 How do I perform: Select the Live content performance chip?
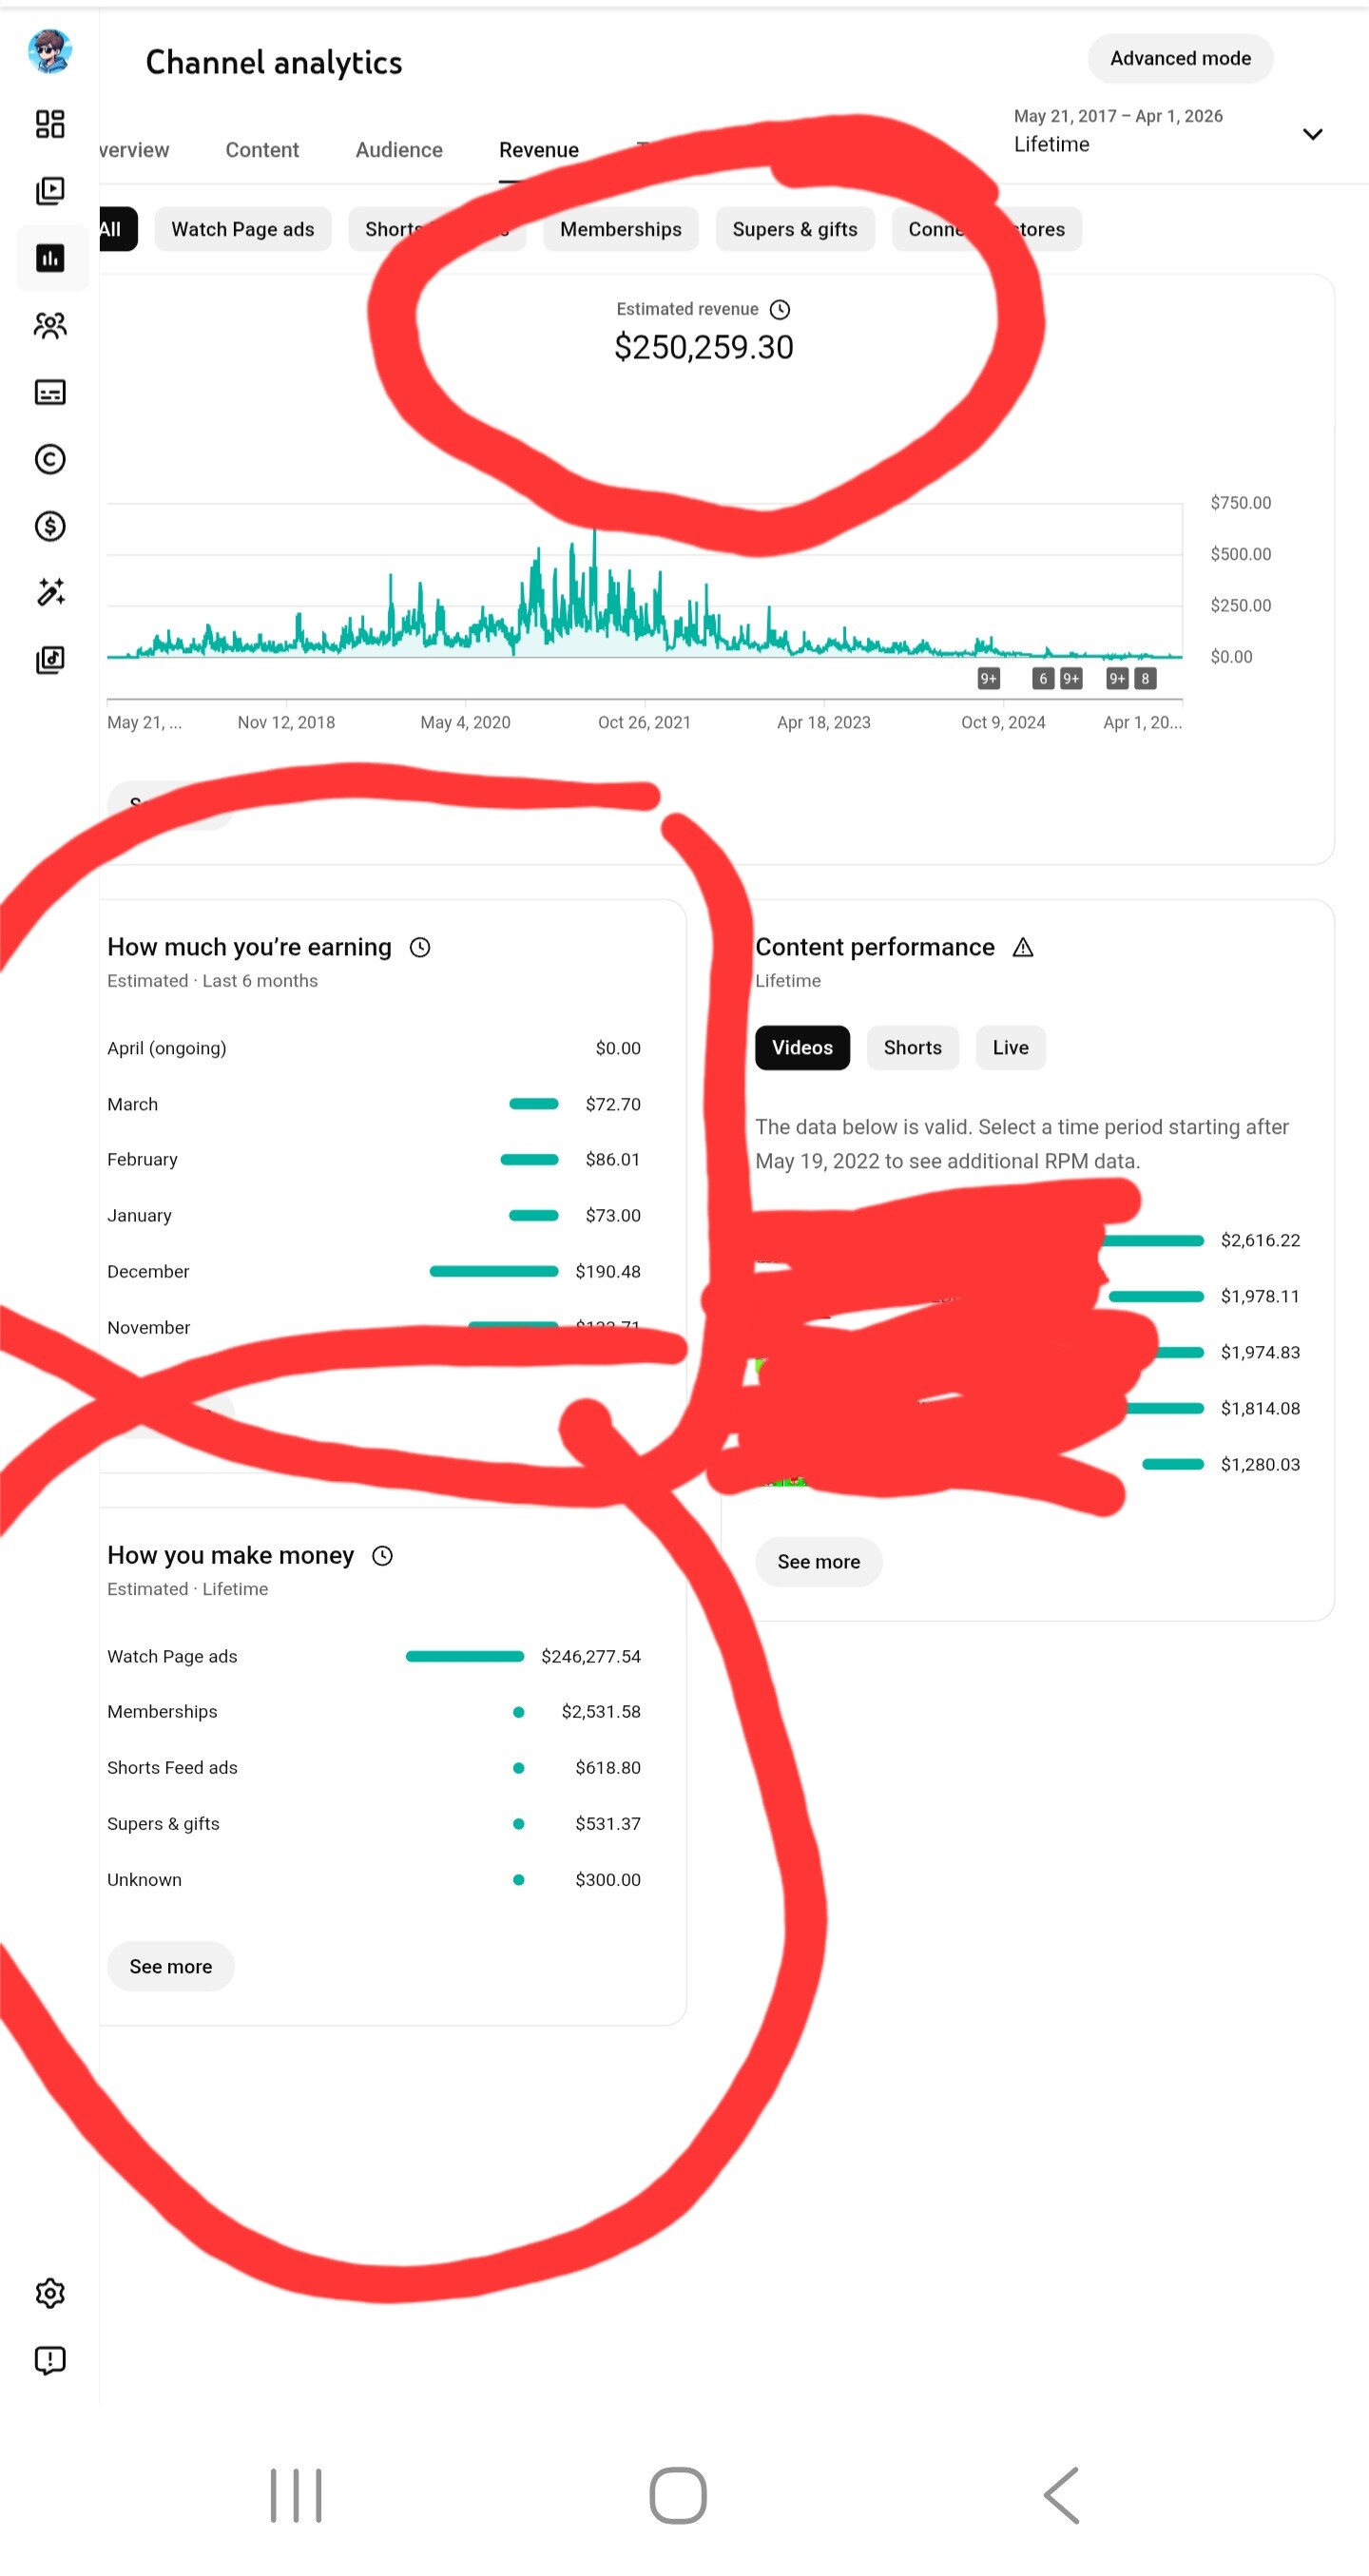pyautogui.click(x=1009, y=1047)
